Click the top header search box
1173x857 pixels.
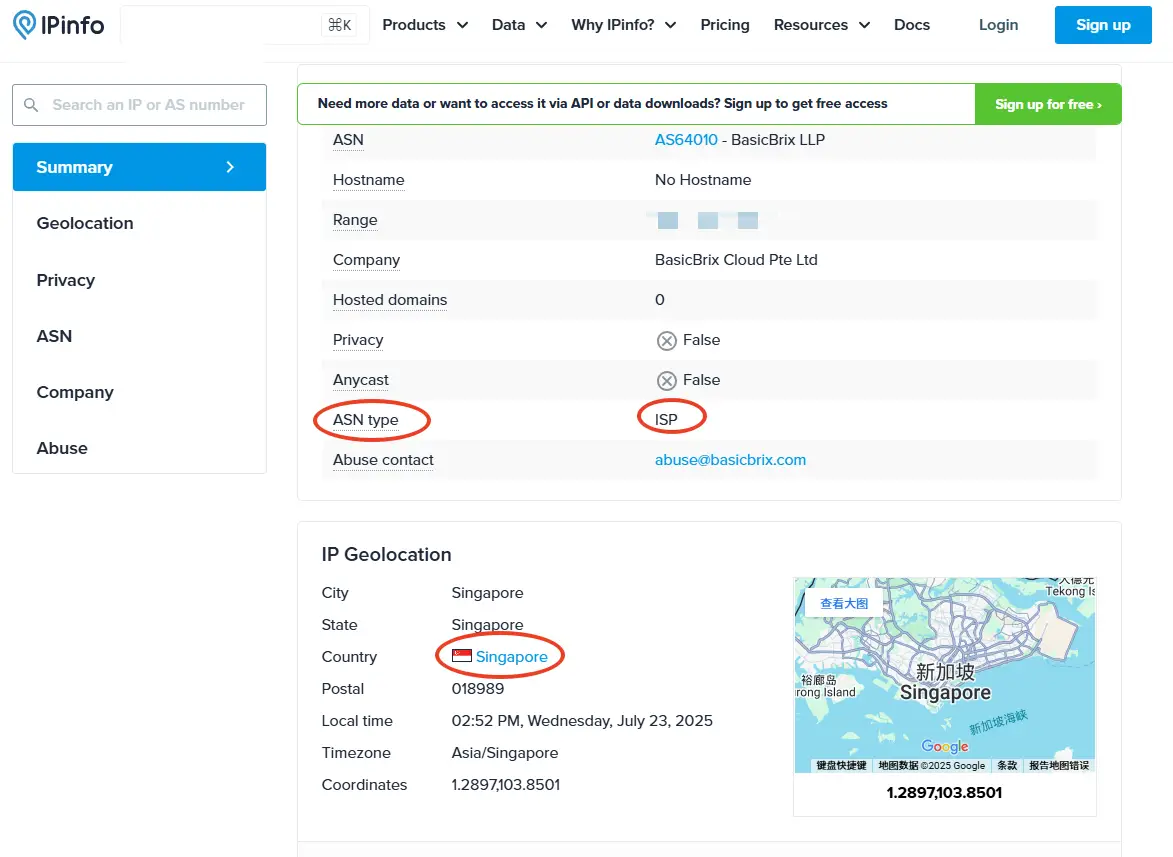pos(245,25)
